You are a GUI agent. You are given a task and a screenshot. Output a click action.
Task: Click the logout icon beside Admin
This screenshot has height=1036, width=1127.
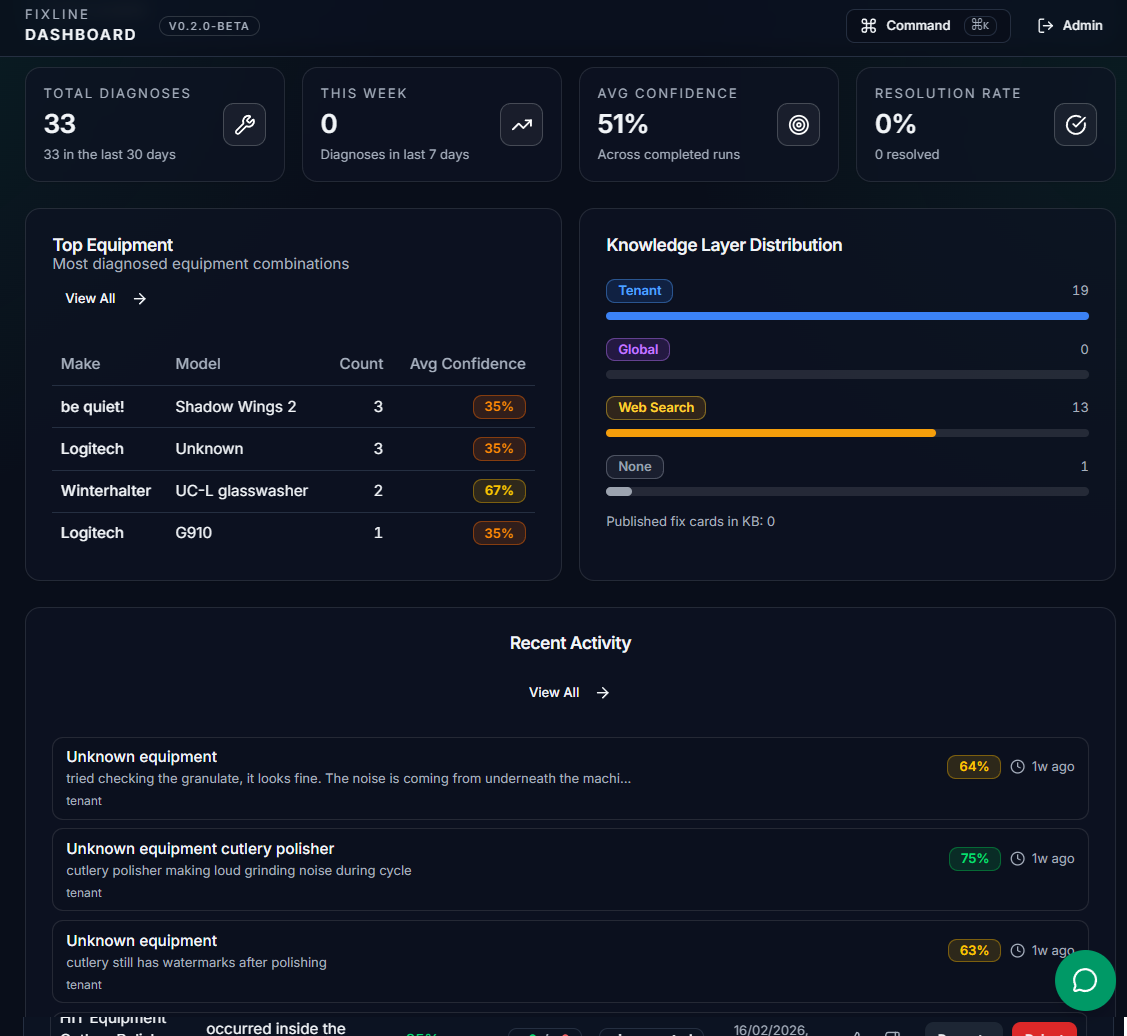pyautogui.click(x=1042, y=25)
